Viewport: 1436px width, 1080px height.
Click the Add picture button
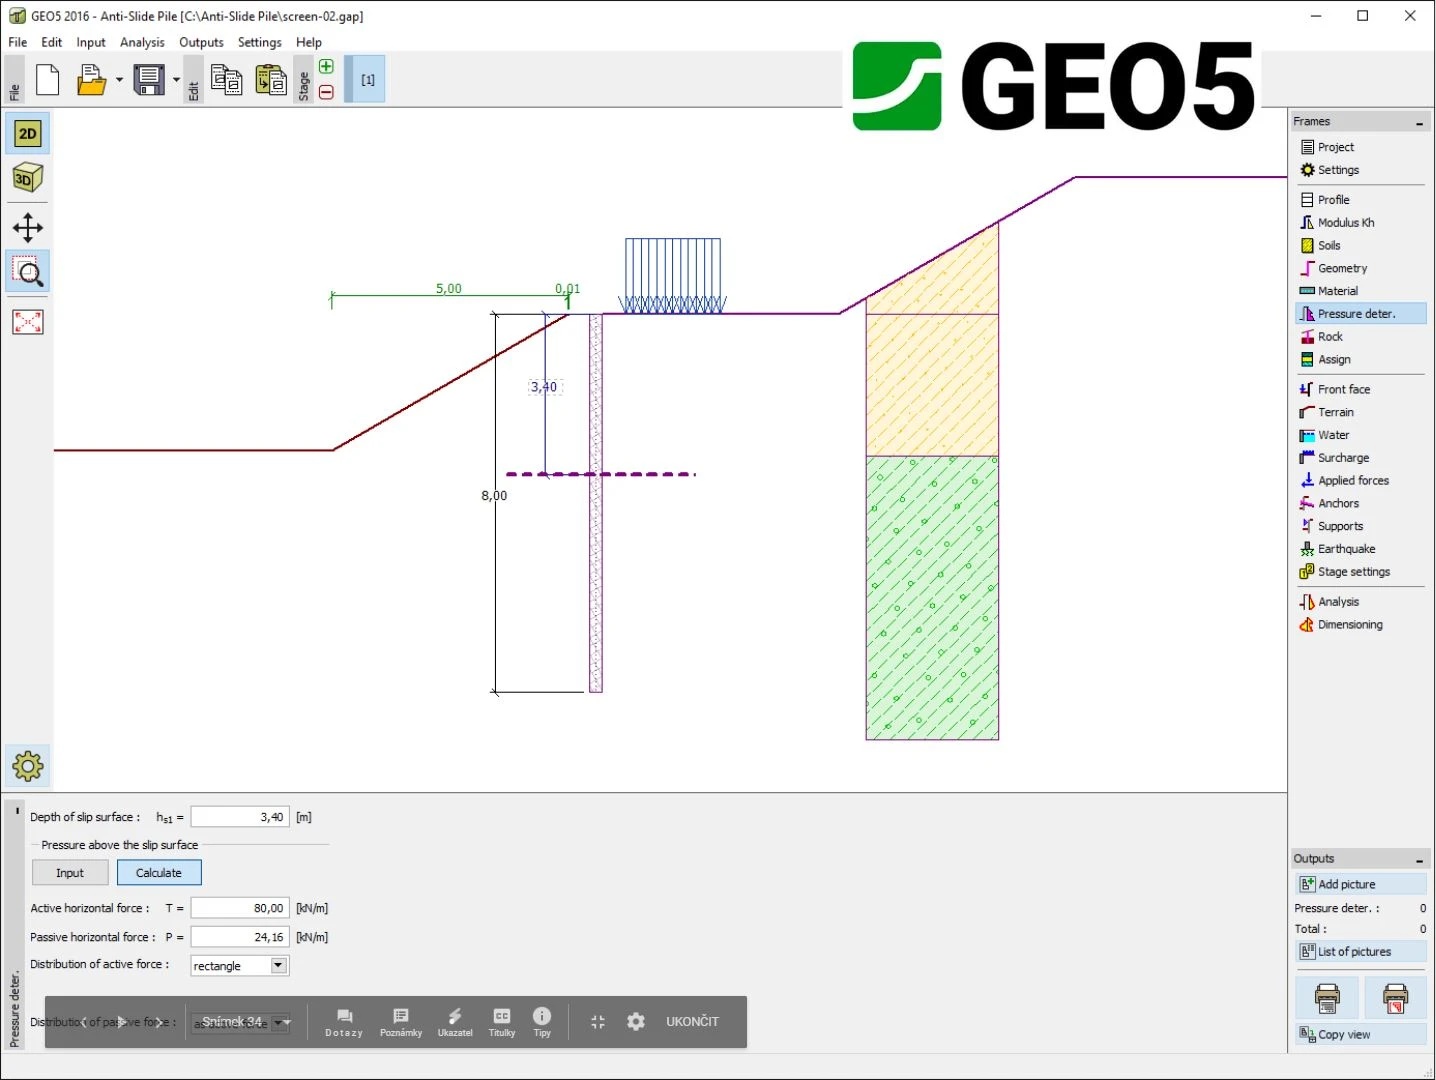1361,885
